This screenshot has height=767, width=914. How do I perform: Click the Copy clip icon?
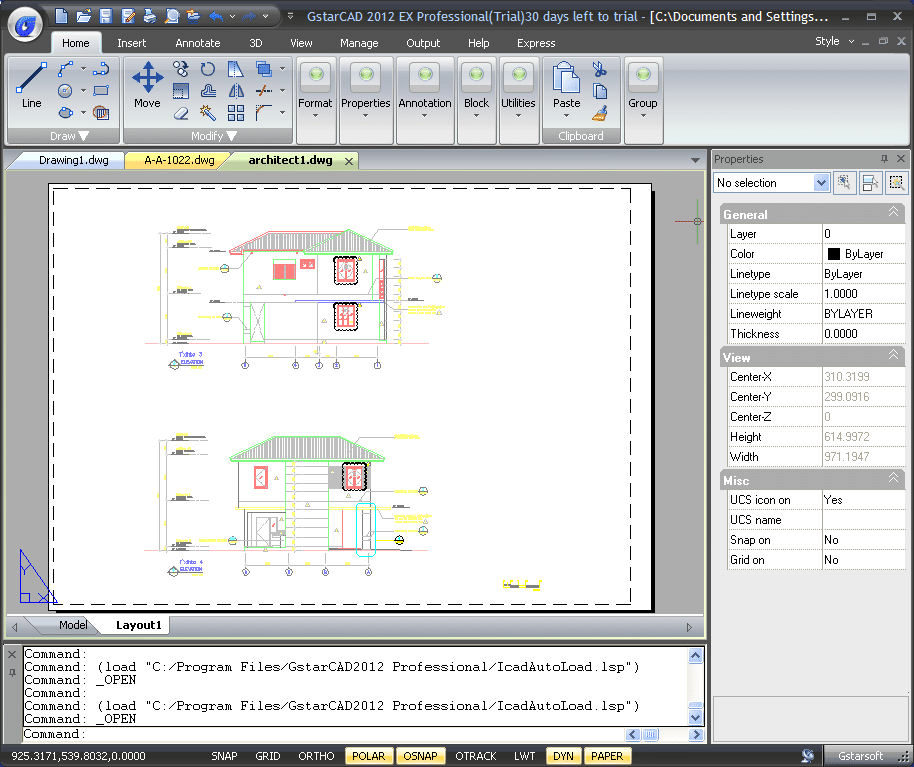click(x=600, y=91)
